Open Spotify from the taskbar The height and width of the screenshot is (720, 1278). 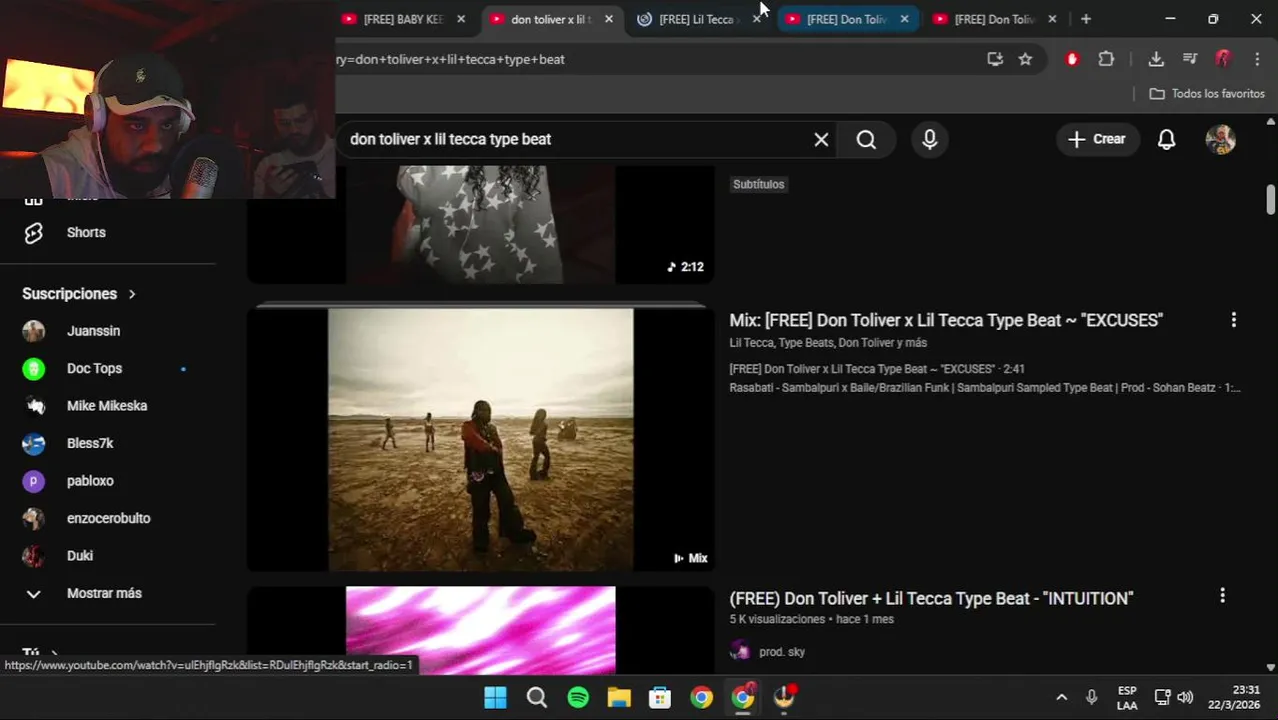(x=578, y=697)
